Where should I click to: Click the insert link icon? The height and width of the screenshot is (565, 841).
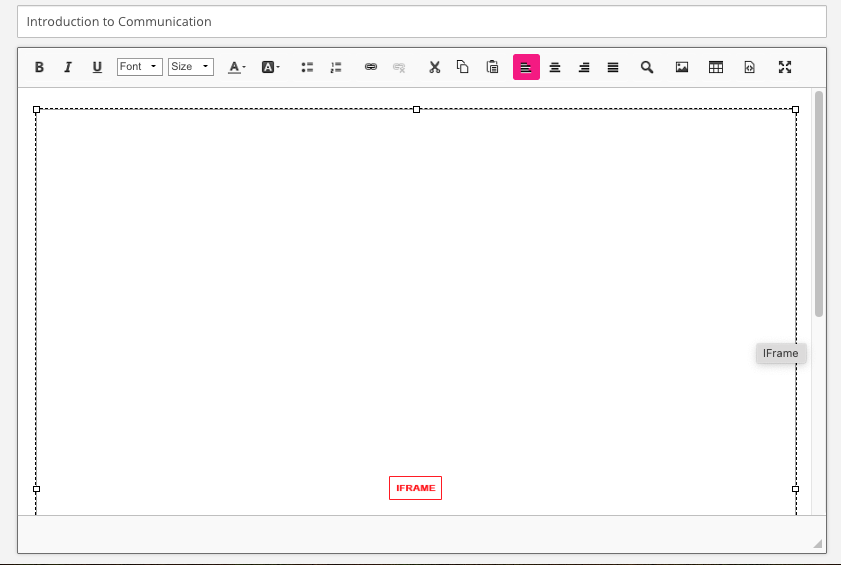(x=371, y=67)
